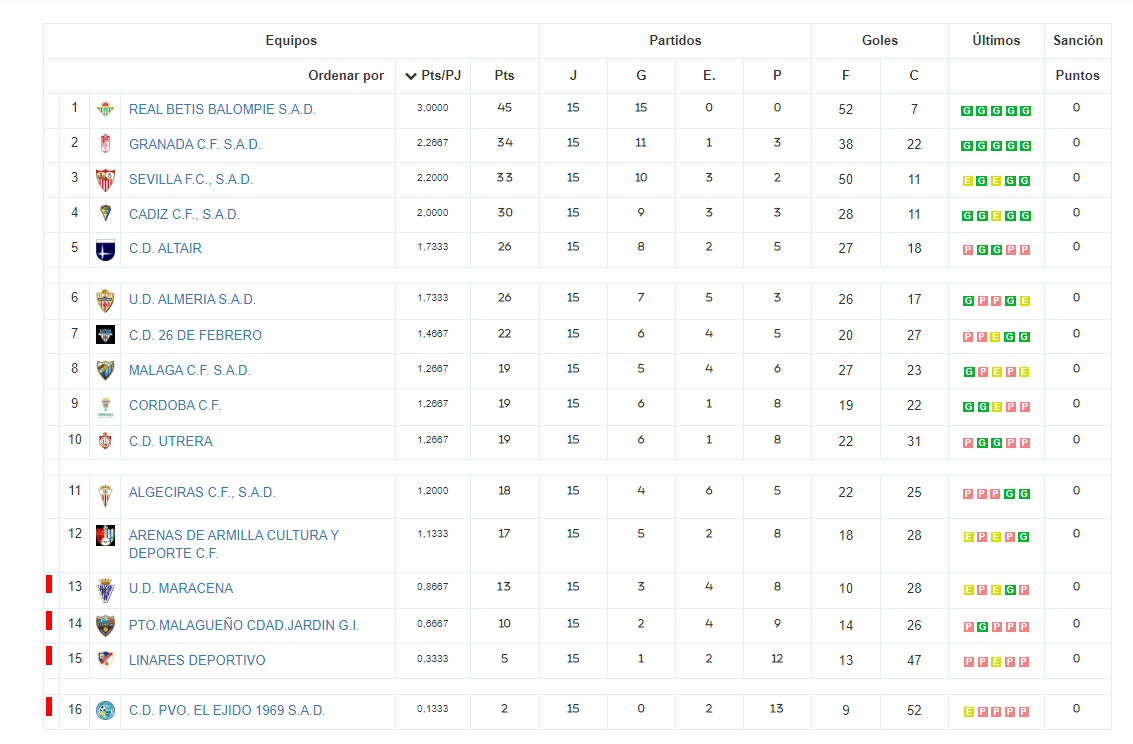The height and width of the screenshot is (744, 1133).
Task: Sort by F goals for header
Action: pyautogui.click(x=845, y=75)
